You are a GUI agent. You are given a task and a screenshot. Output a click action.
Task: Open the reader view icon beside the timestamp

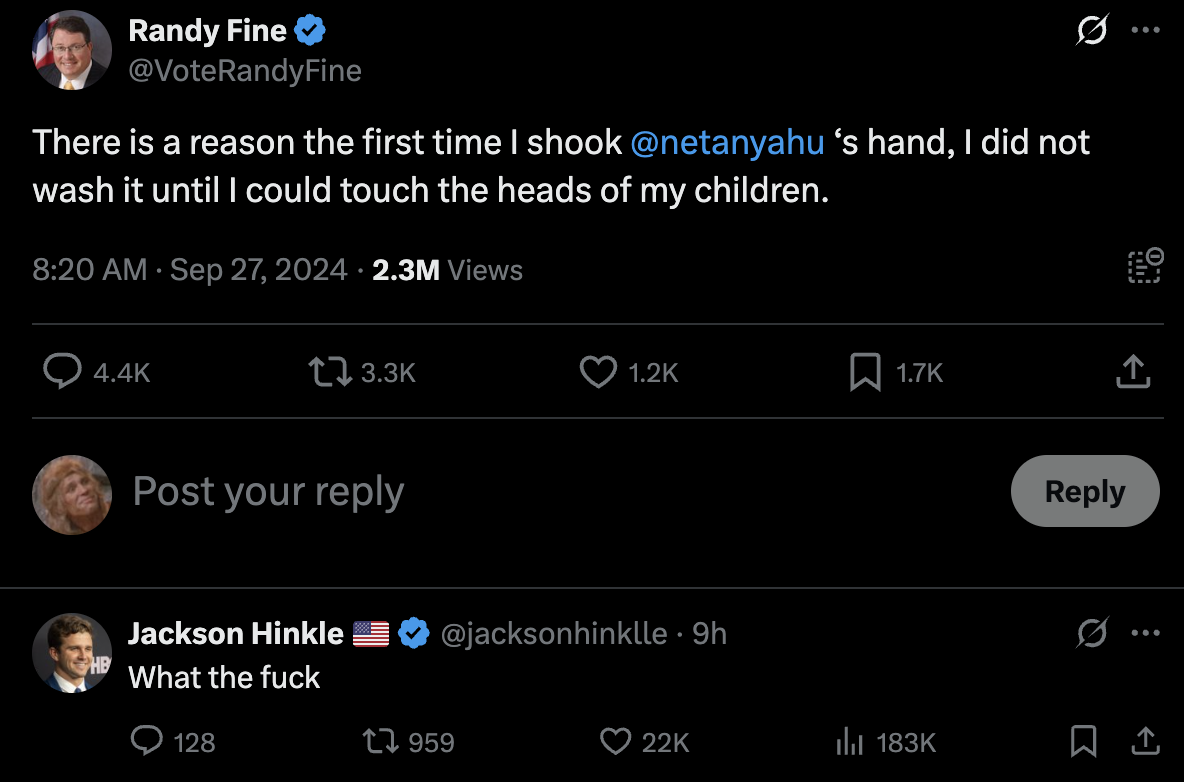(1145, 267)
